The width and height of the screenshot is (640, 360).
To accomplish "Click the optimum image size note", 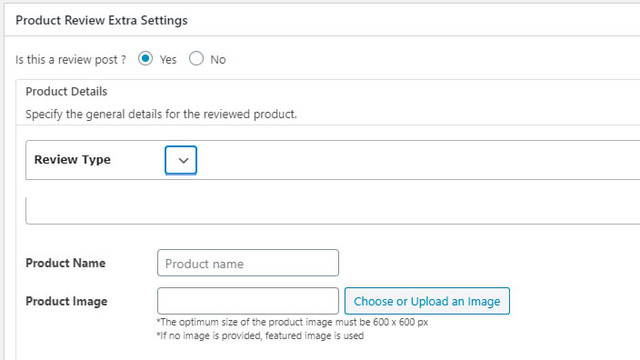I will click(x=292, y=322).
